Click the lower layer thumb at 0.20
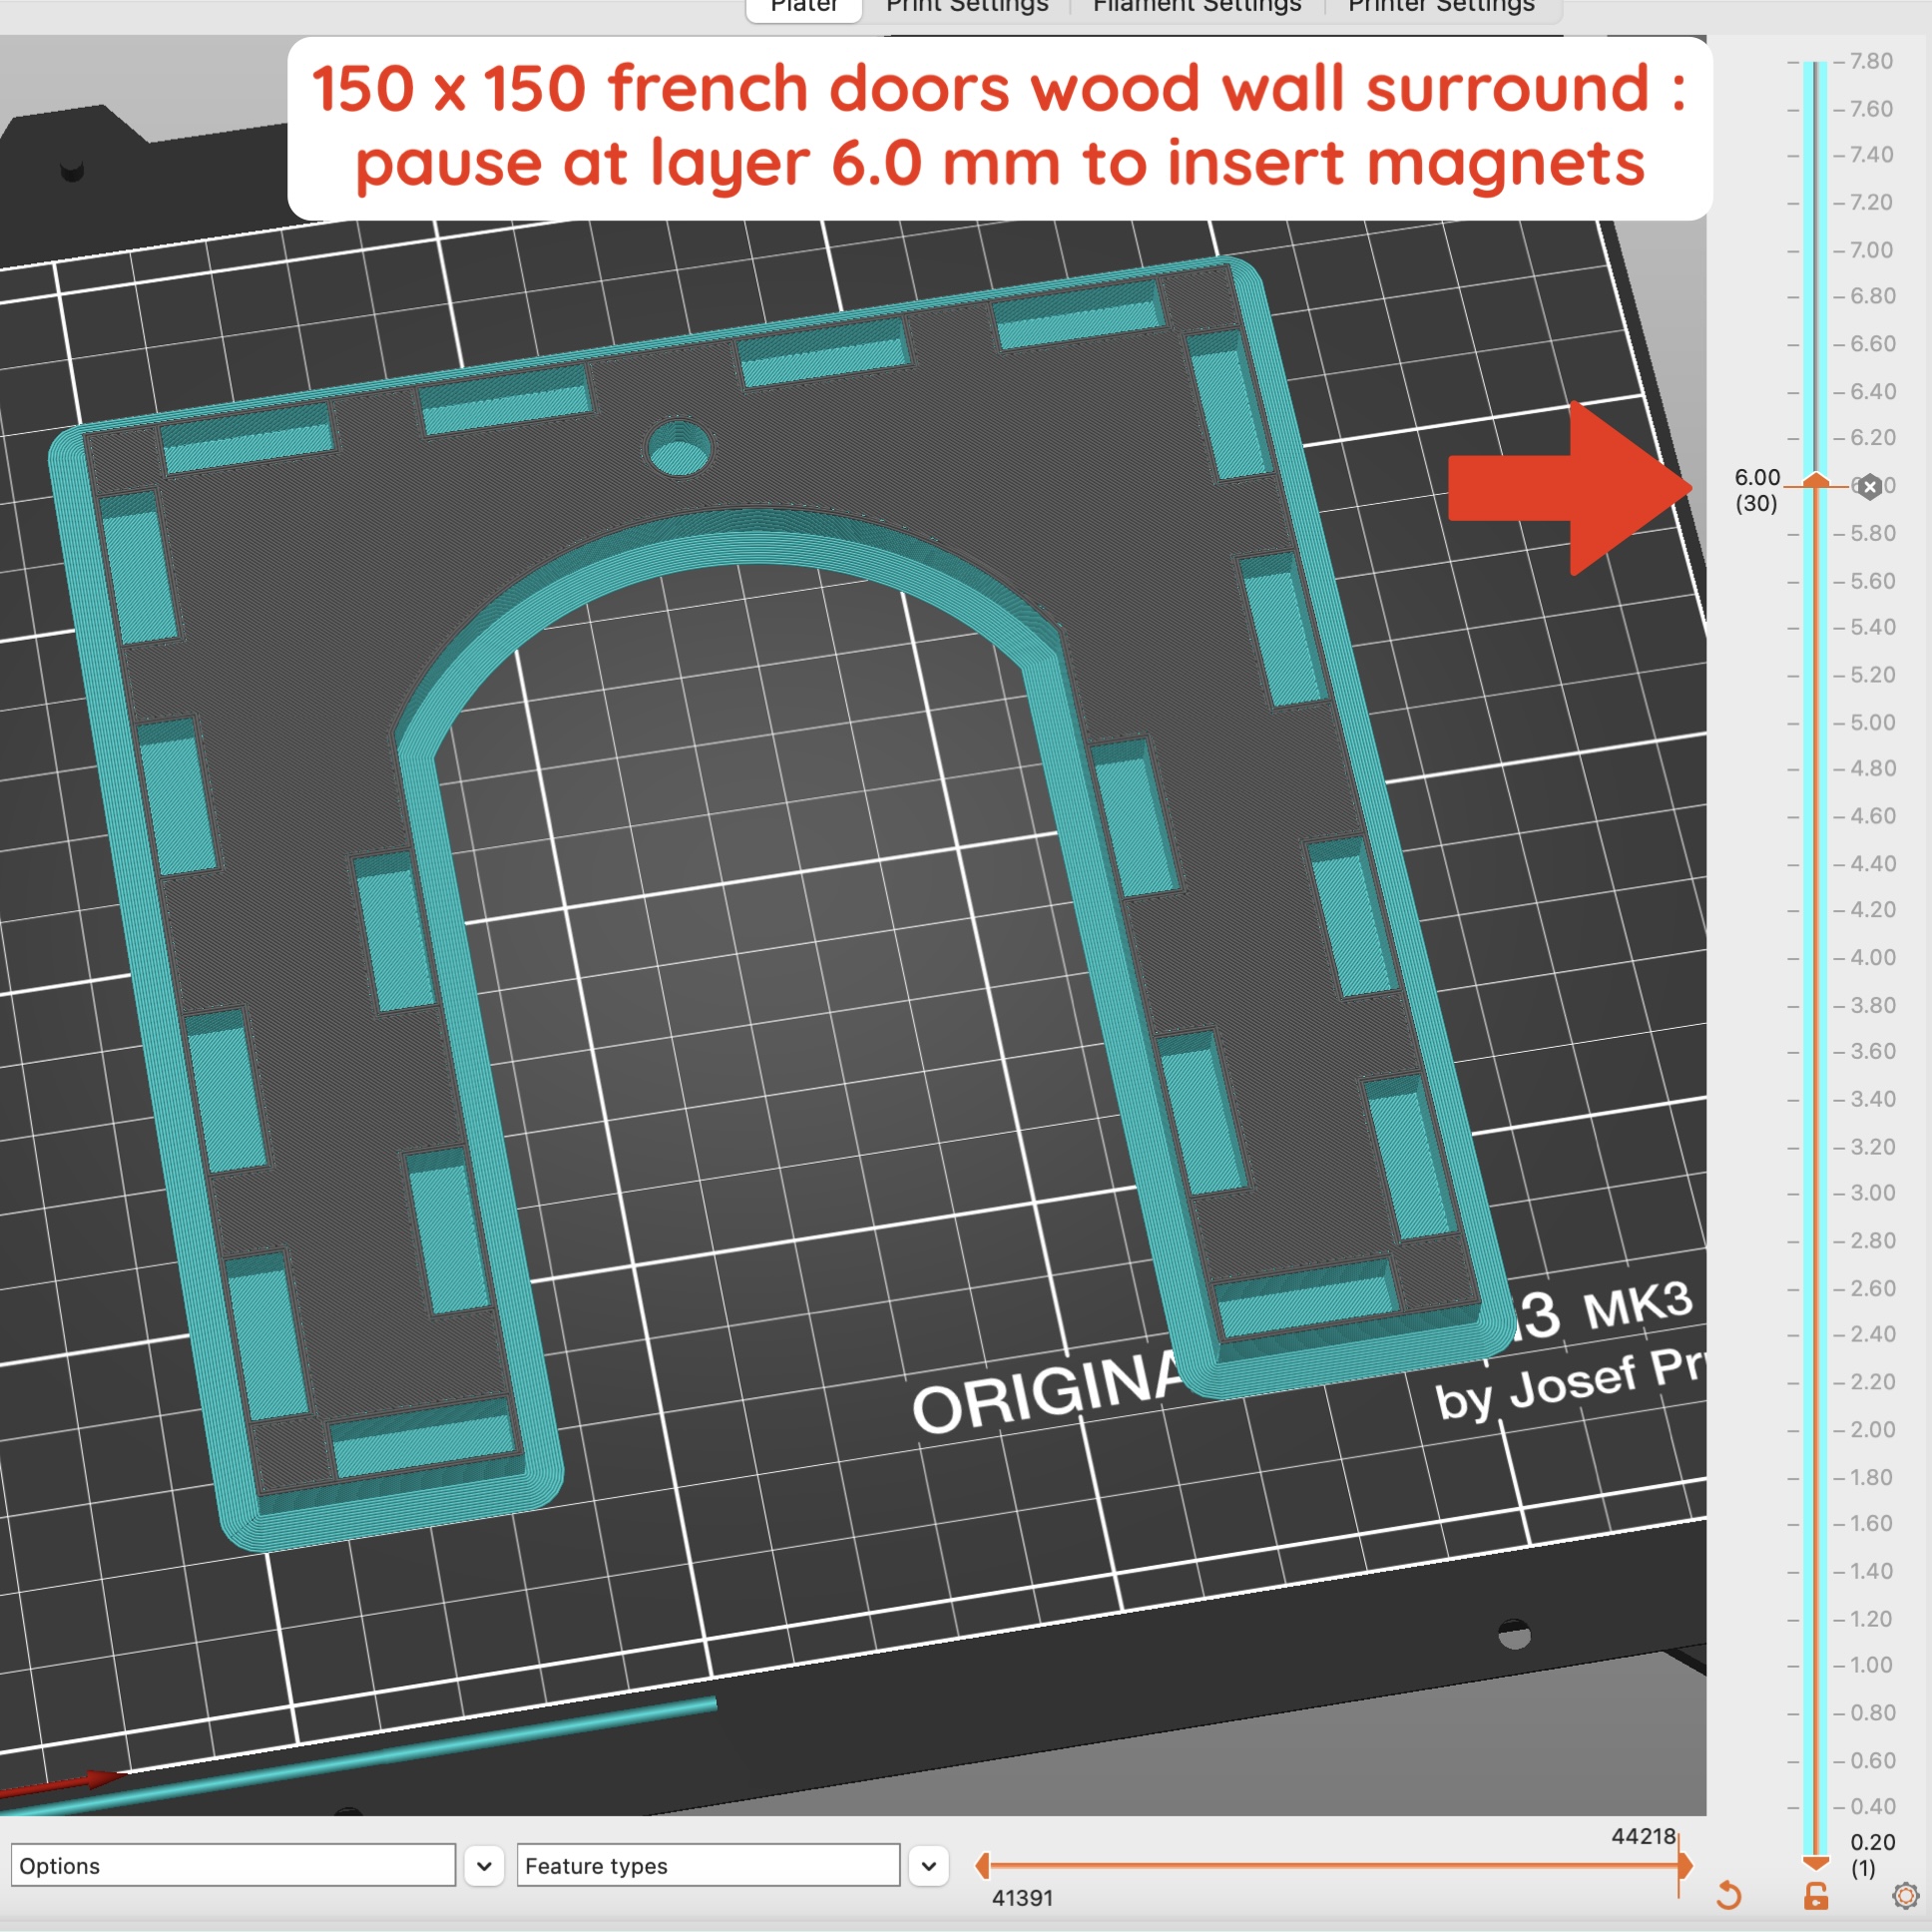The image size is (1932, 1932). pyautogui.click(x=1816, y=1863)
